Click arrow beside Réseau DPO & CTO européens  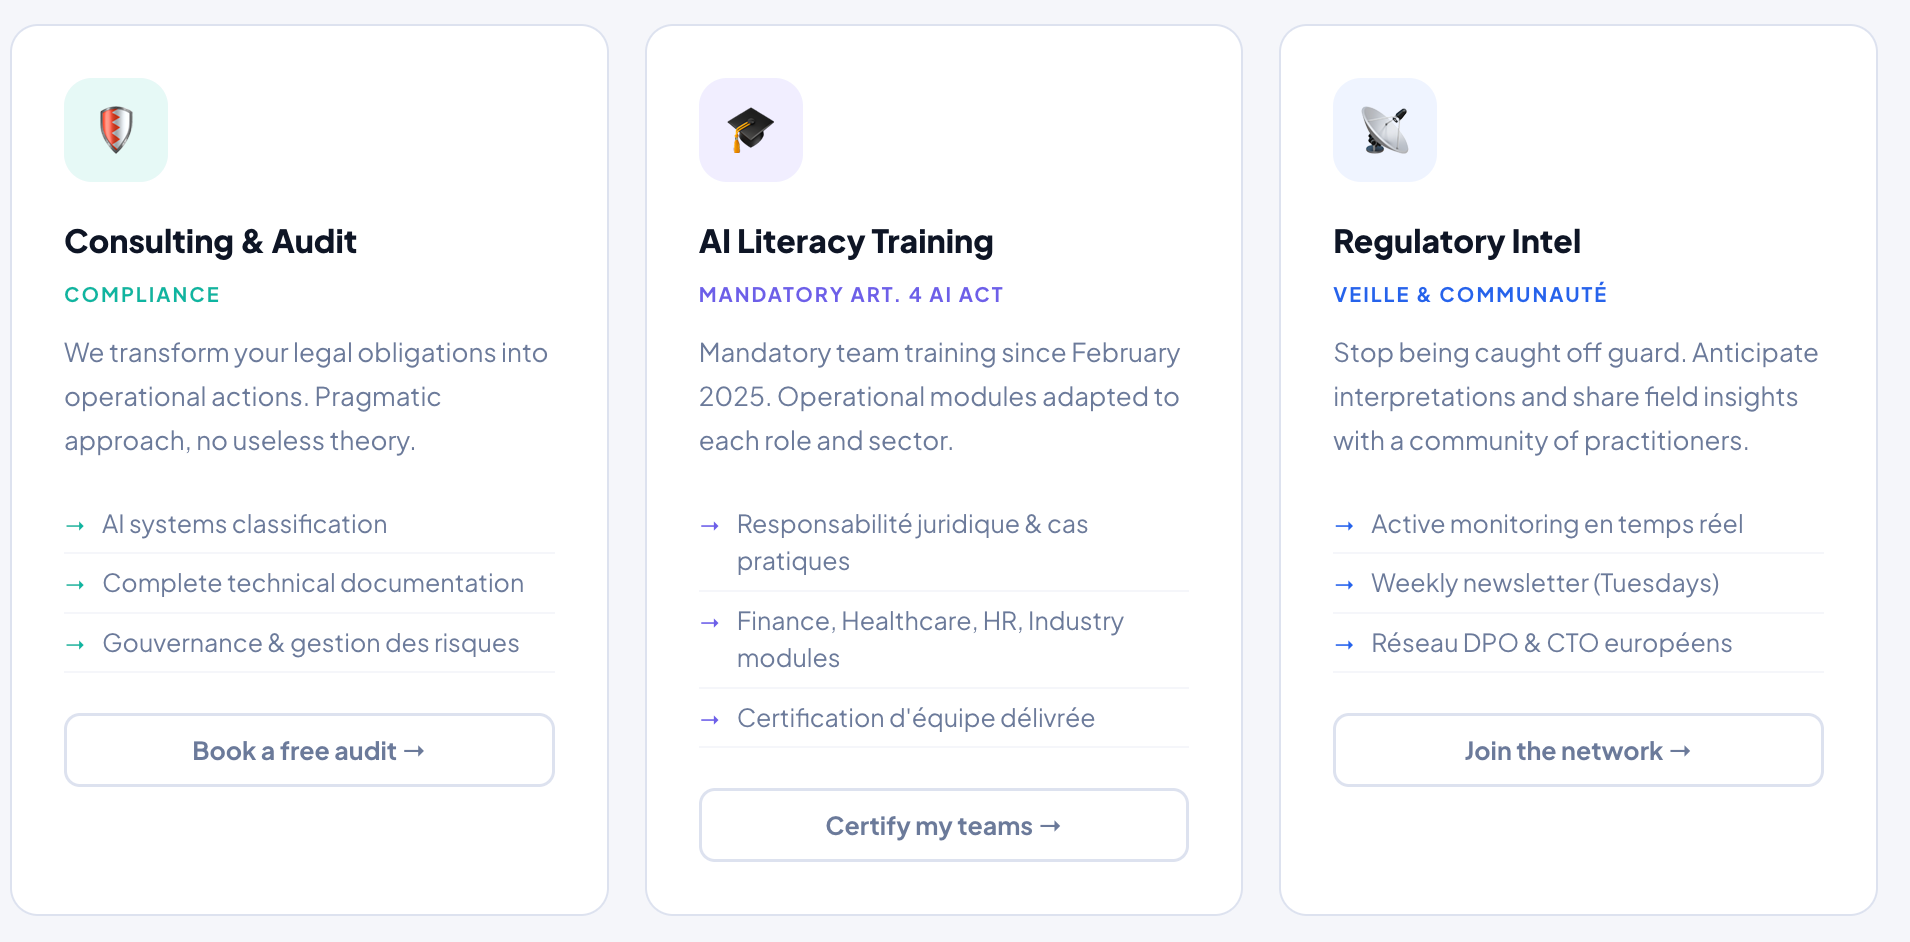tap(1344, 645)
